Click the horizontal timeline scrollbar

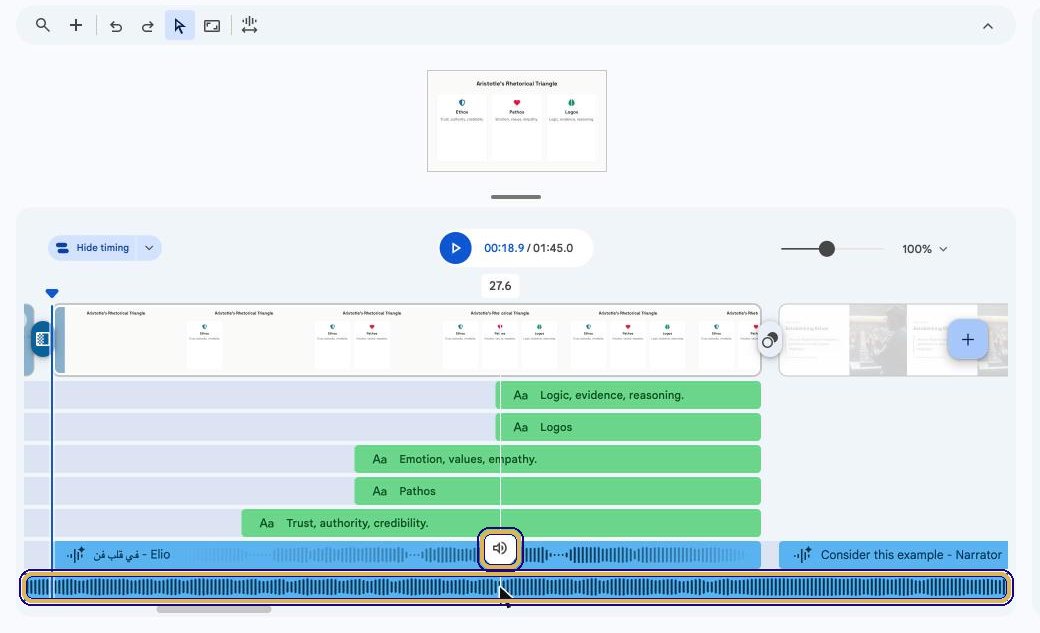point(214,610)
